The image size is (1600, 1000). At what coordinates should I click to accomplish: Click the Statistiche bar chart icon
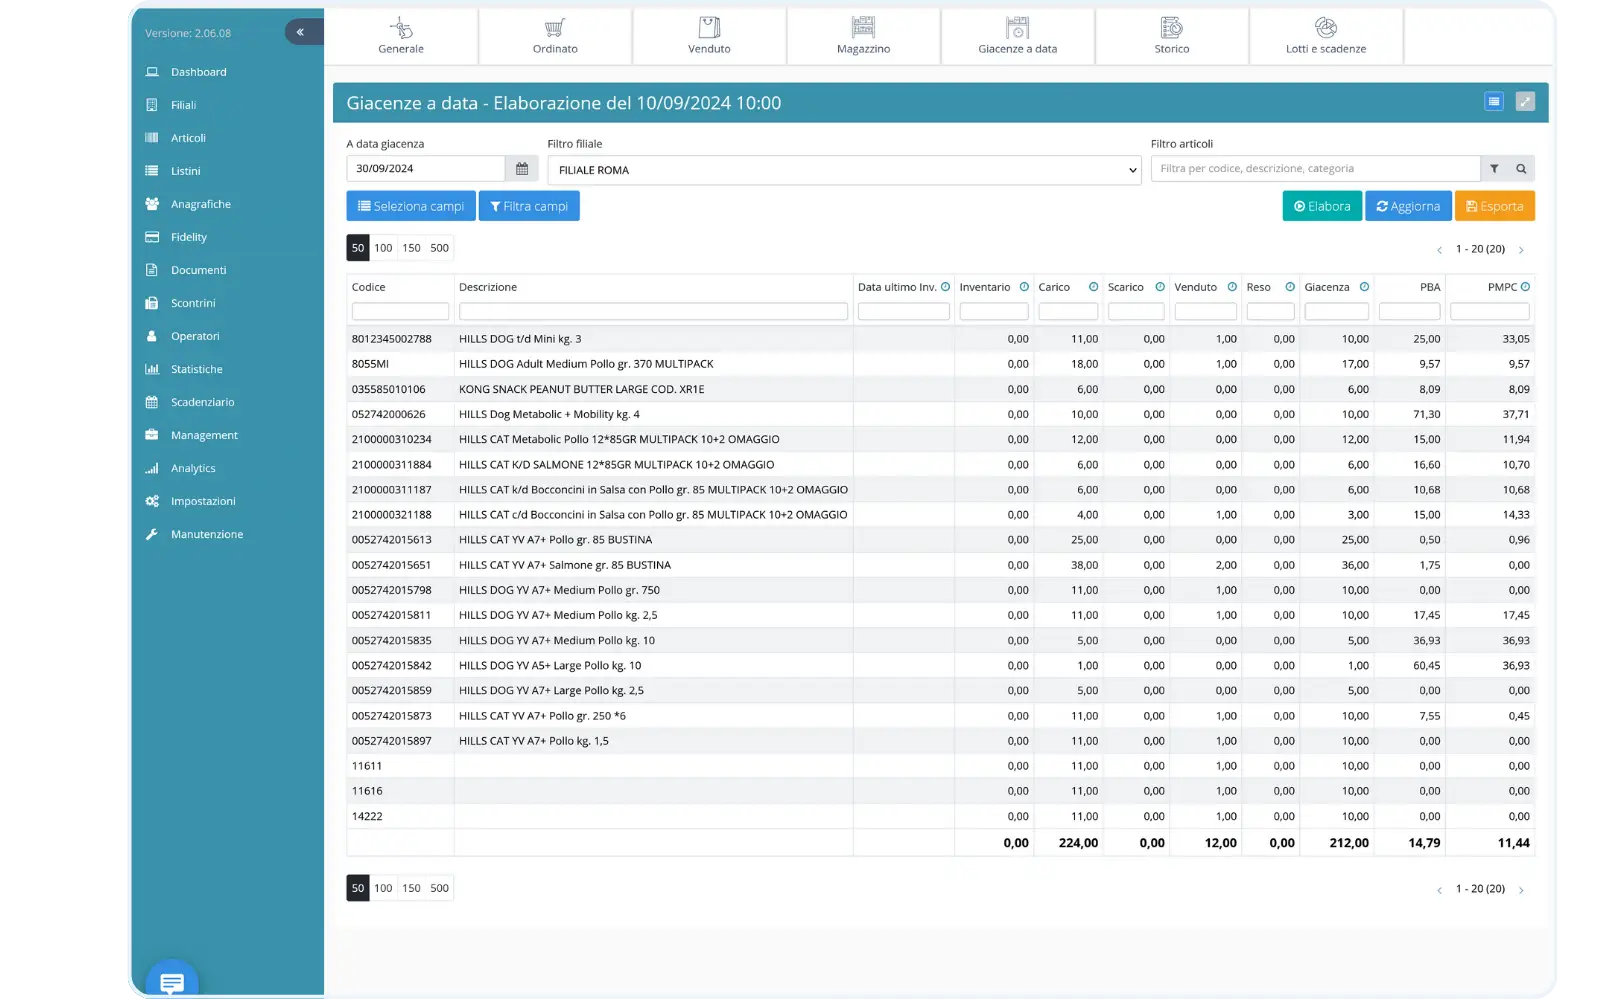(152, 369)
